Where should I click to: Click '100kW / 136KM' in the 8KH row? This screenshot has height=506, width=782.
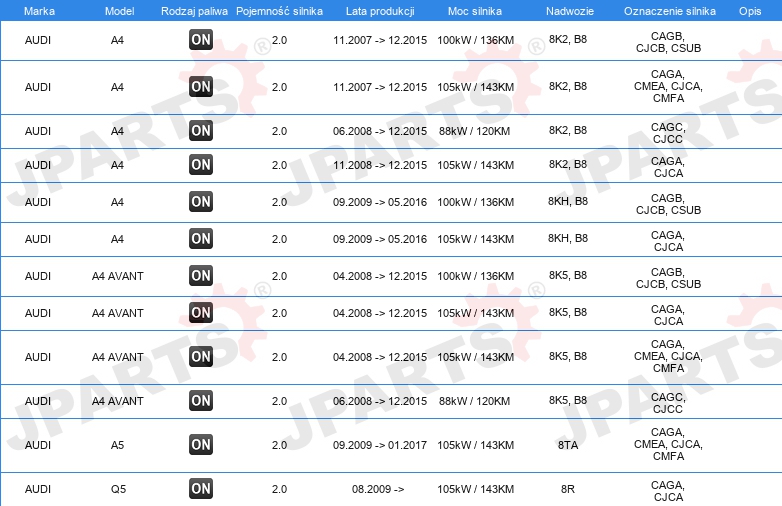(x=475, y=202)
